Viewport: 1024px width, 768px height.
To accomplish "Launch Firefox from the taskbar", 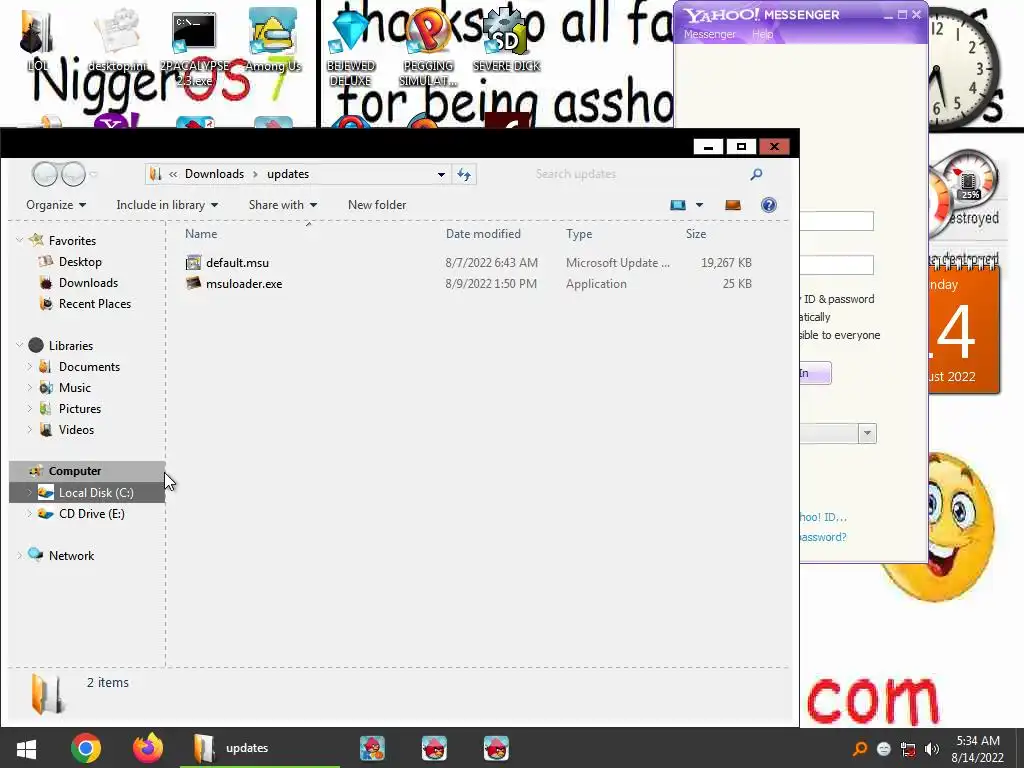I will coord(148,748).
